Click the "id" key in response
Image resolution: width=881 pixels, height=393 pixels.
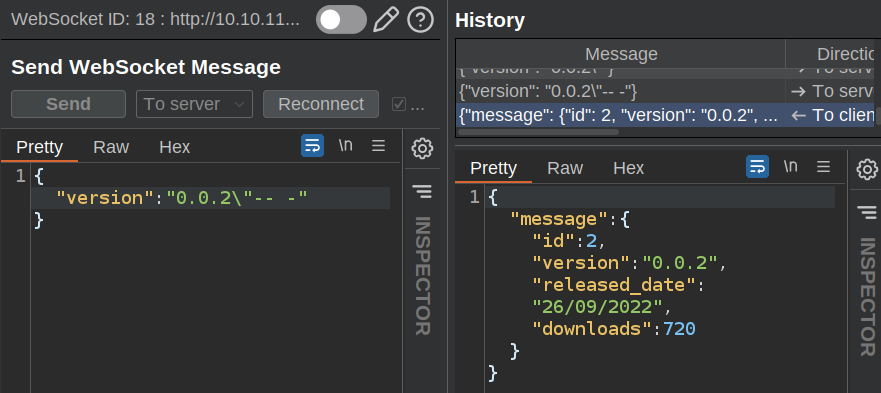553,241
